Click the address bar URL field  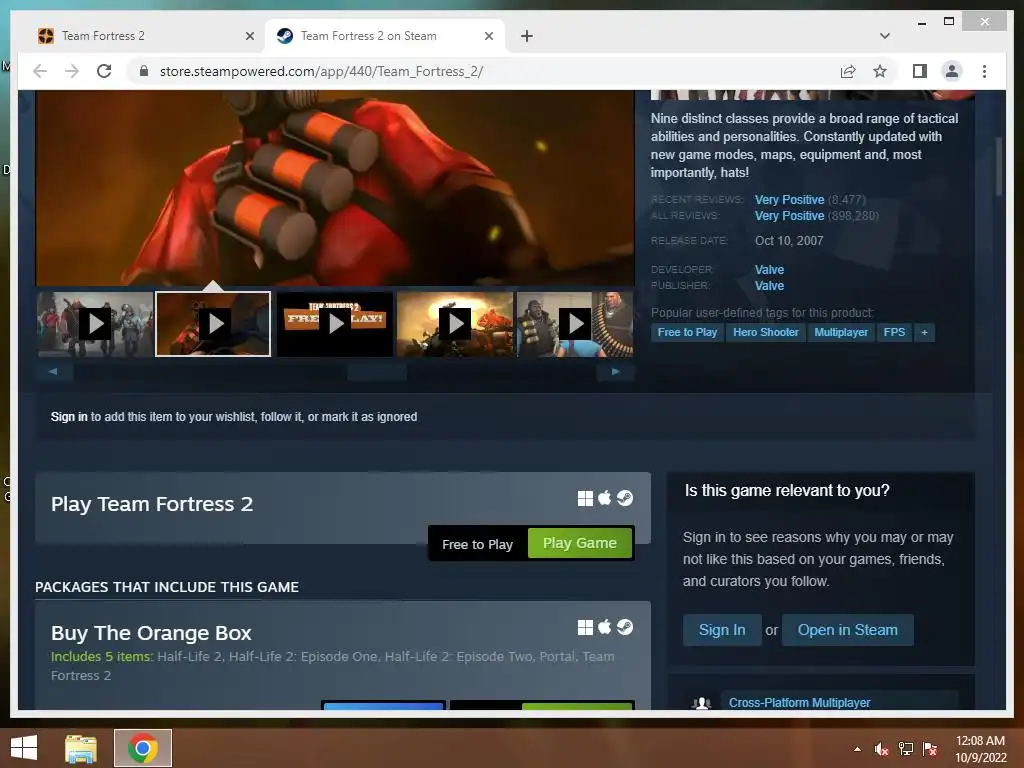483,71
